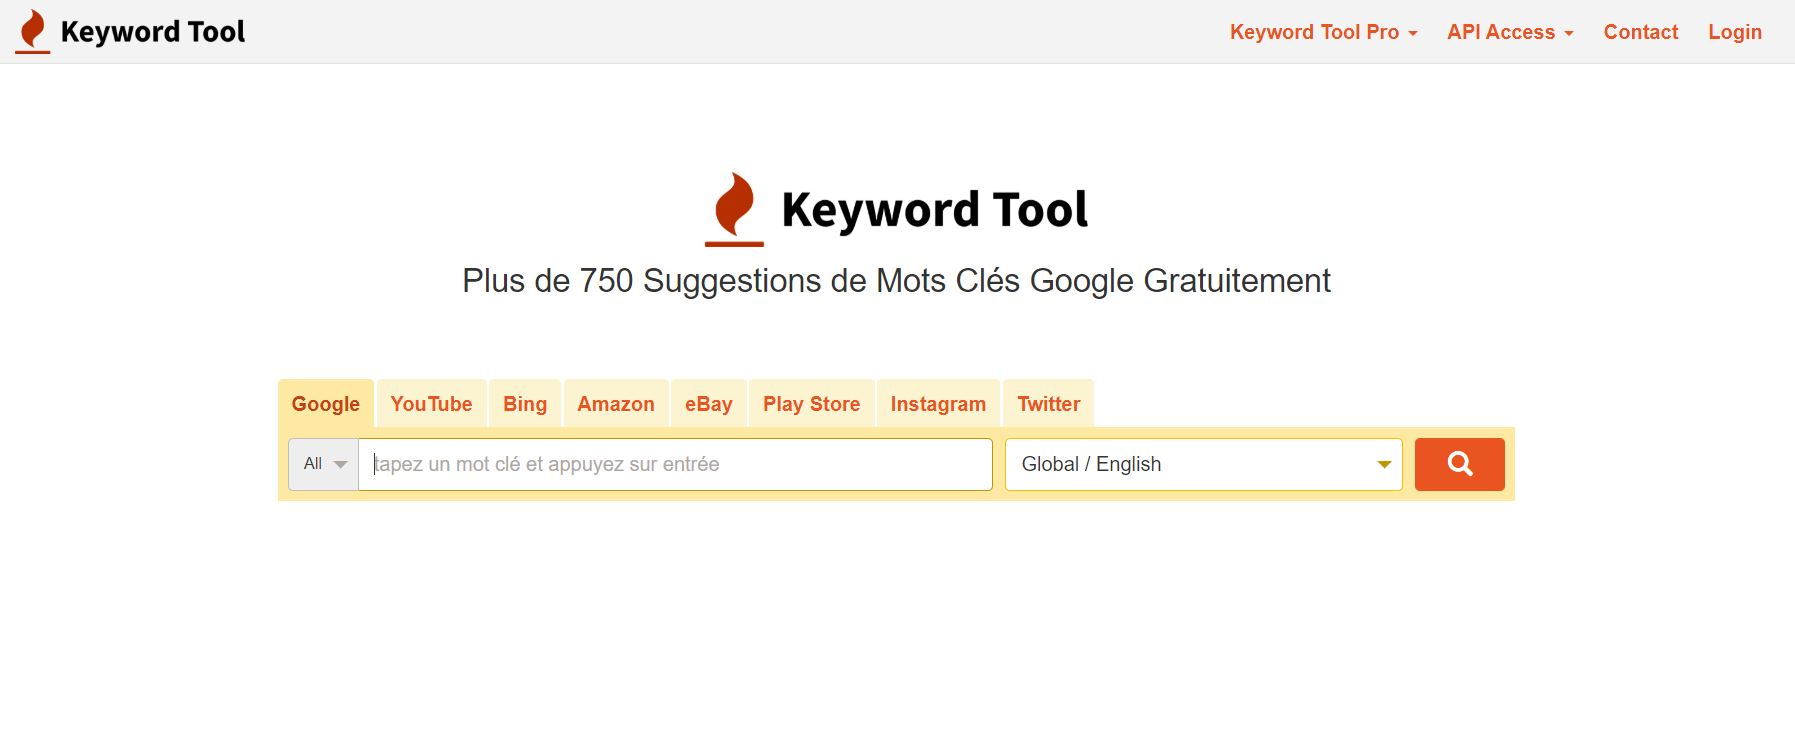
Task: Expand the Global / English language selector
Action: 1204,464
